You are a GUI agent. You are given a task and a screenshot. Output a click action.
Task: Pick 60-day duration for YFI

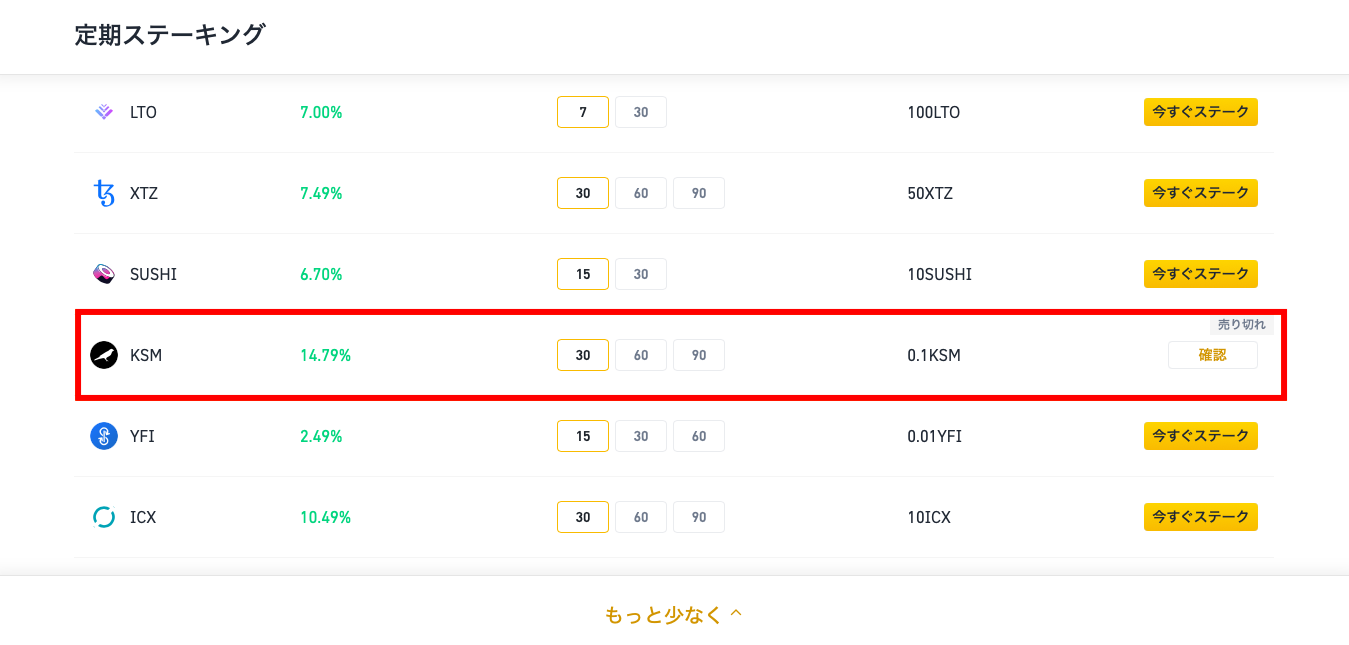click(x=699, y=436)
